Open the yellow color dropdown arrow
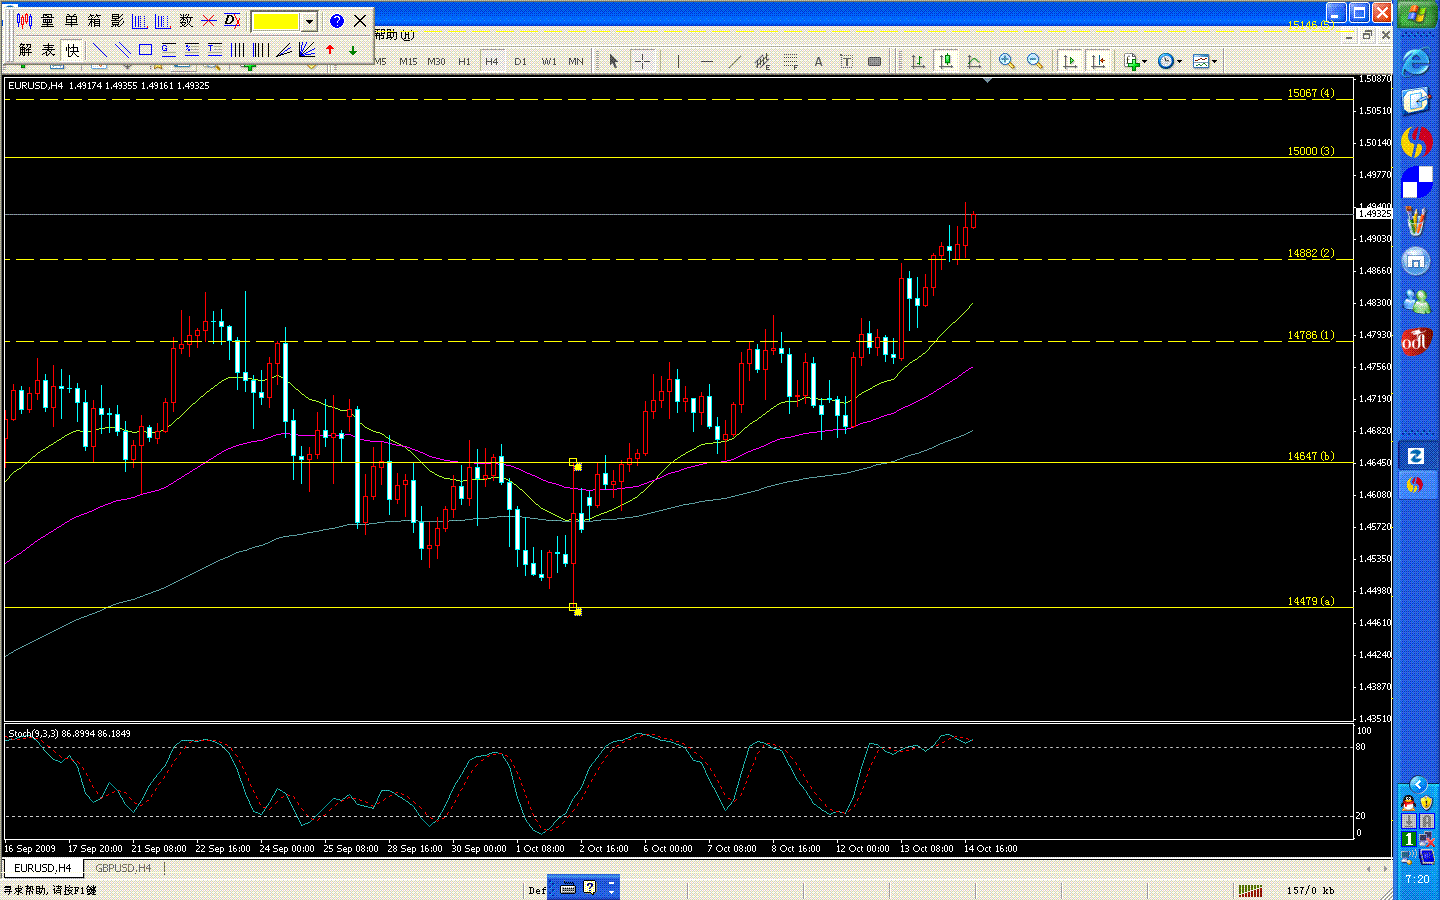This screenshot has width=1440, height=900. click(x=310, y=21)
